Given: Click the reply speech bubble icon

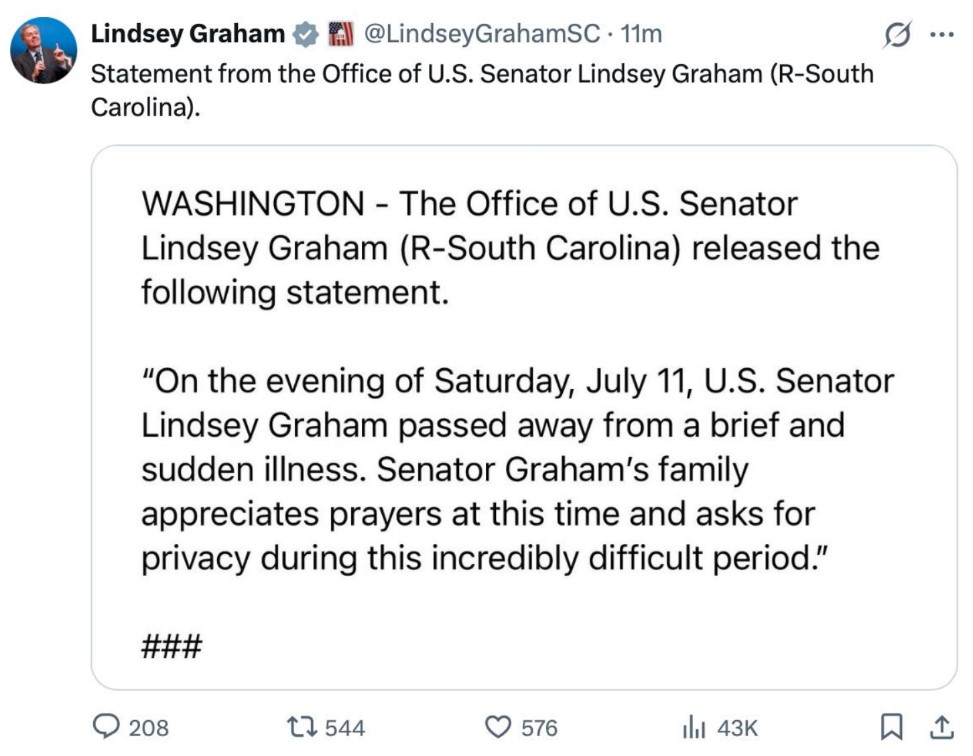Looking at the screenshot, I should coord(106,727).
